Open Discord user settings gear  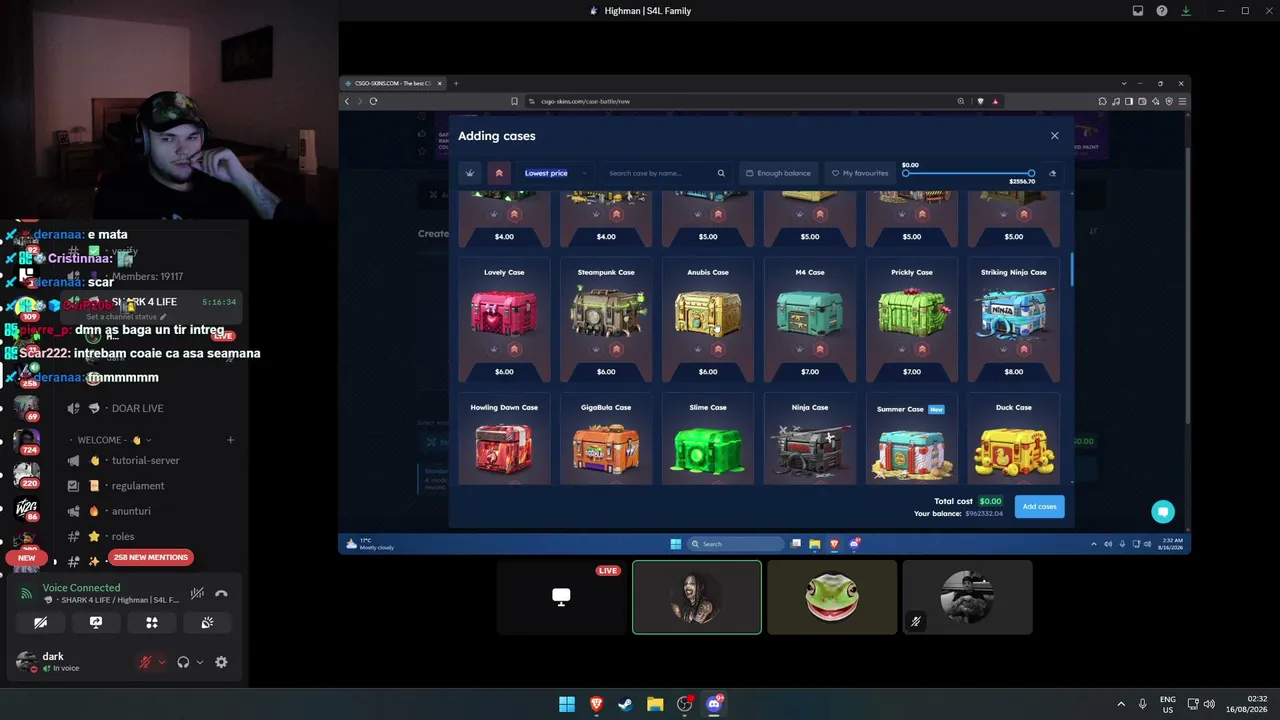click(x=221, y=662)
